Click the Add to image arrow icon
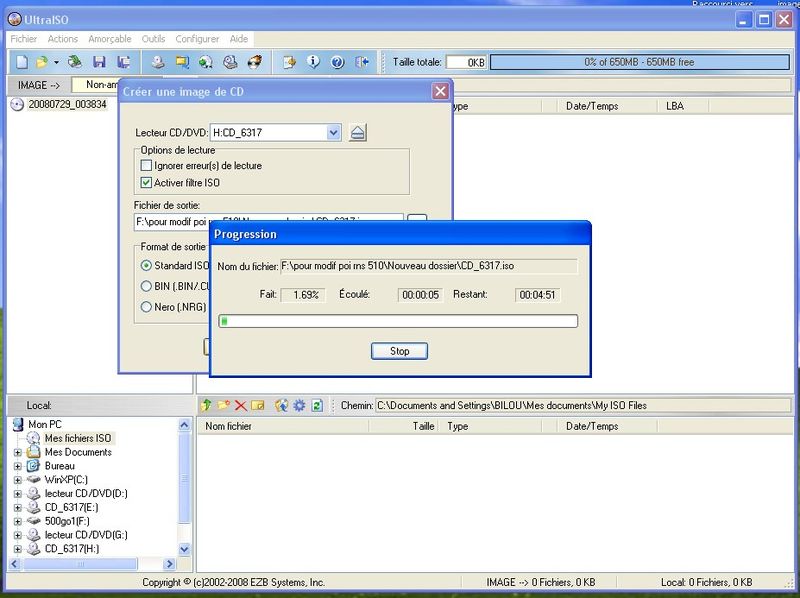Screen dimensions: 800x598 281,406
